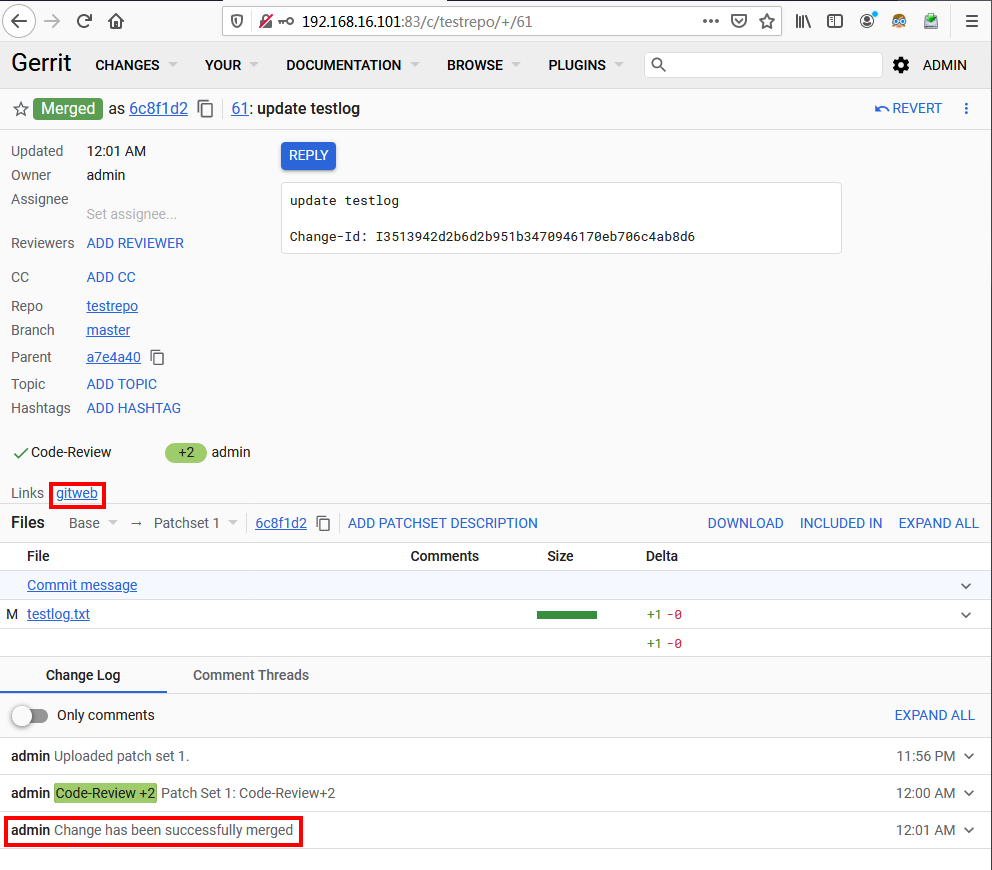Click the +2 Code-Review vote chip
The image size is (992, 870).
click(185, 453)
